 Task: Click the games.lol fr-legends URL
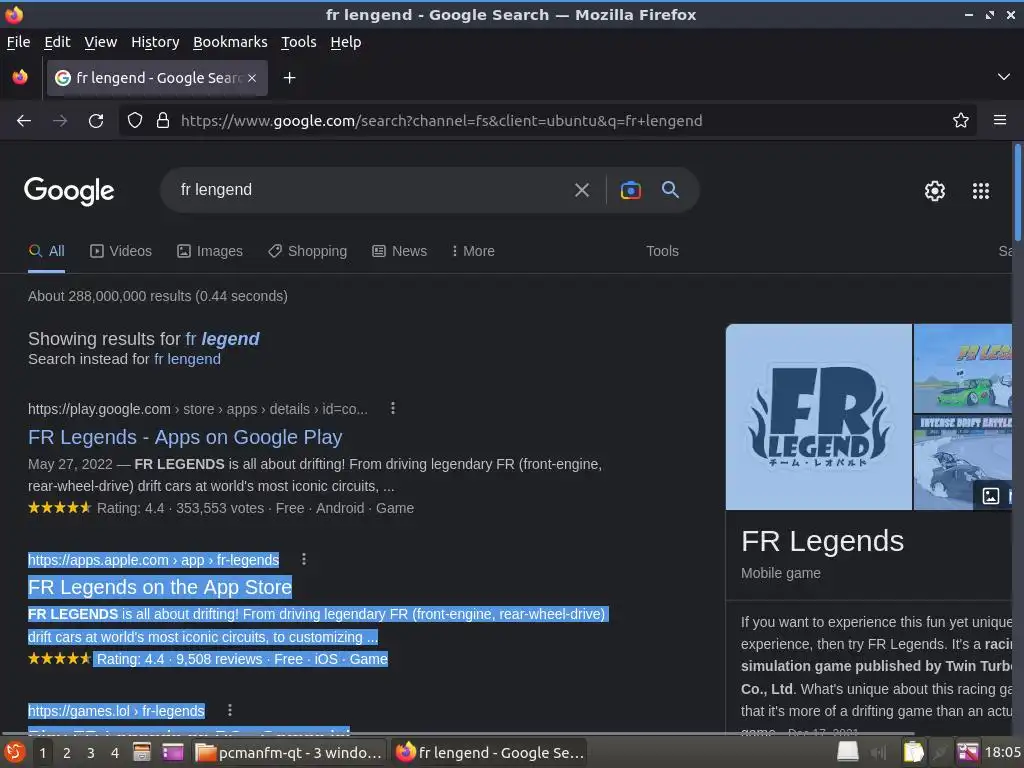pos(116,711)
